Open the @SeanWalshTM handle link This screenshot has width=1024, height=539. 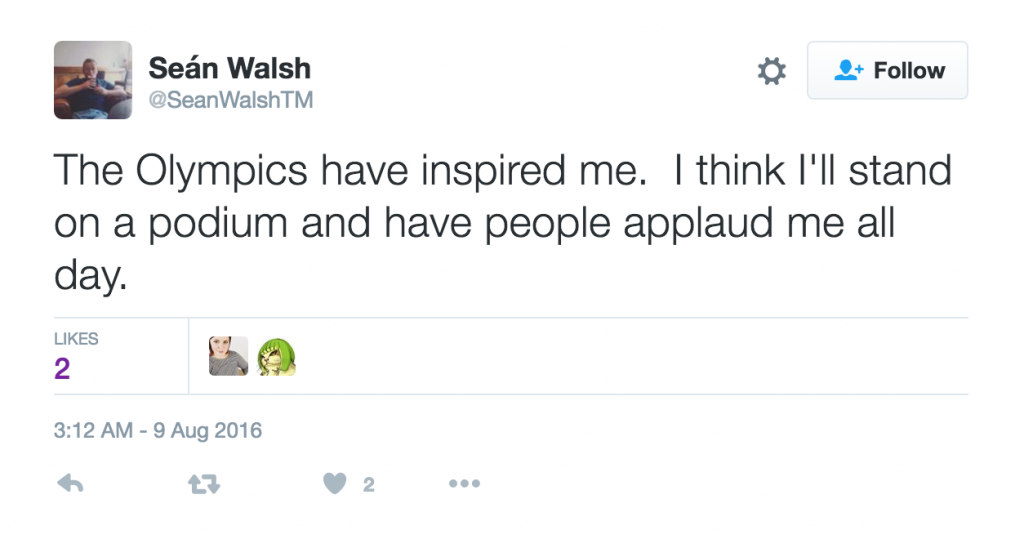click(231, 100)
